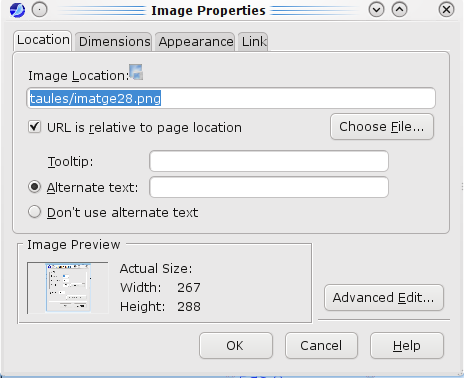Viewport: 464px width, 378px height.
Task: Confirm with the OK button
Action: [236, 346]
